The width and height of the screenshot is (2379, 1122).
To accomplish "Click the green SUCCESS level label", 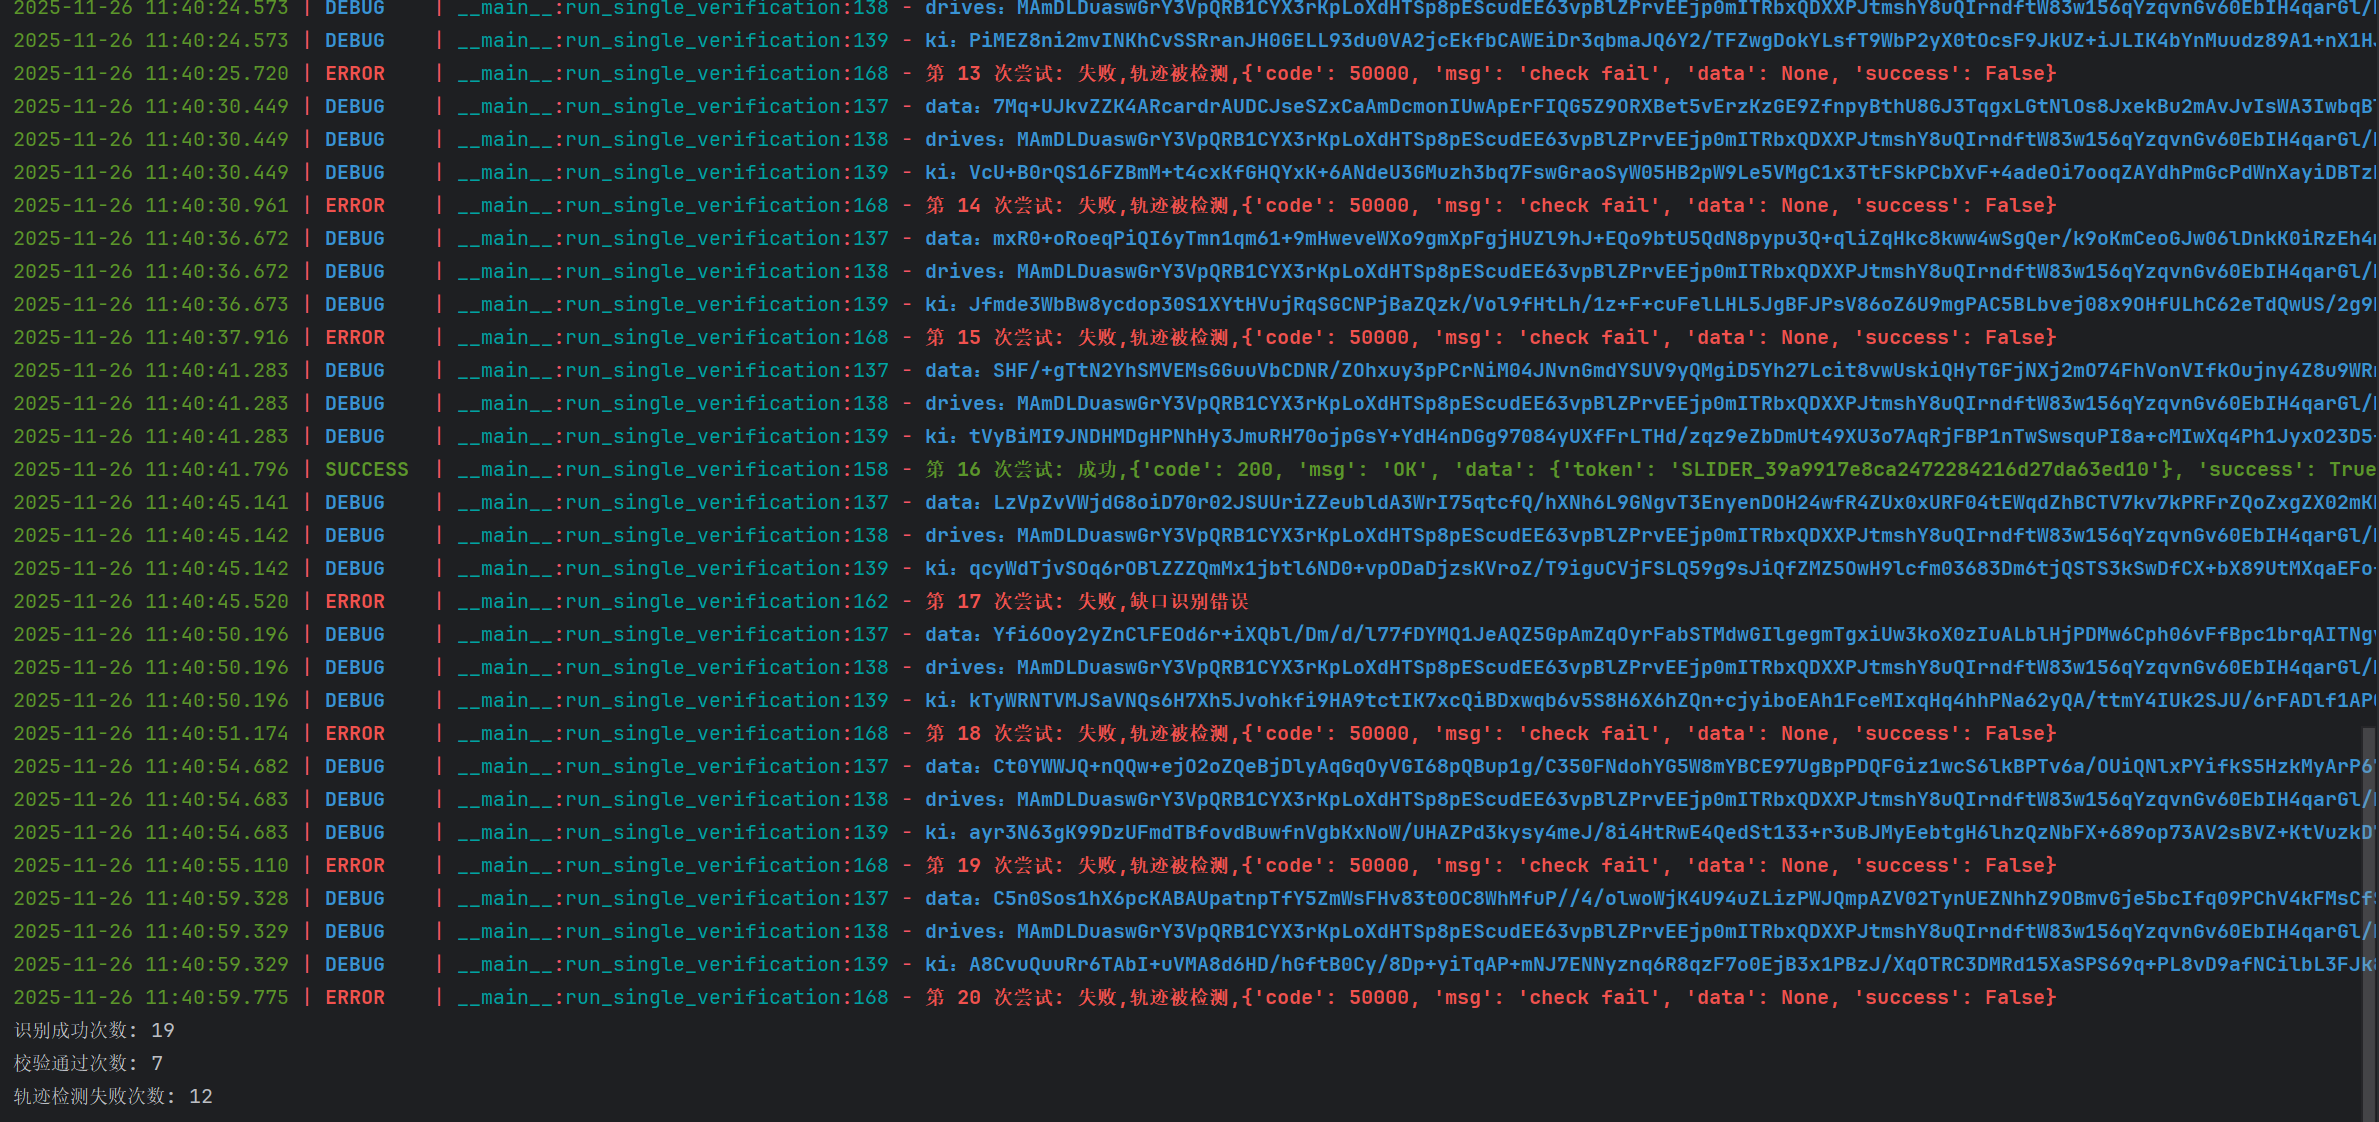I will (366, 469).
